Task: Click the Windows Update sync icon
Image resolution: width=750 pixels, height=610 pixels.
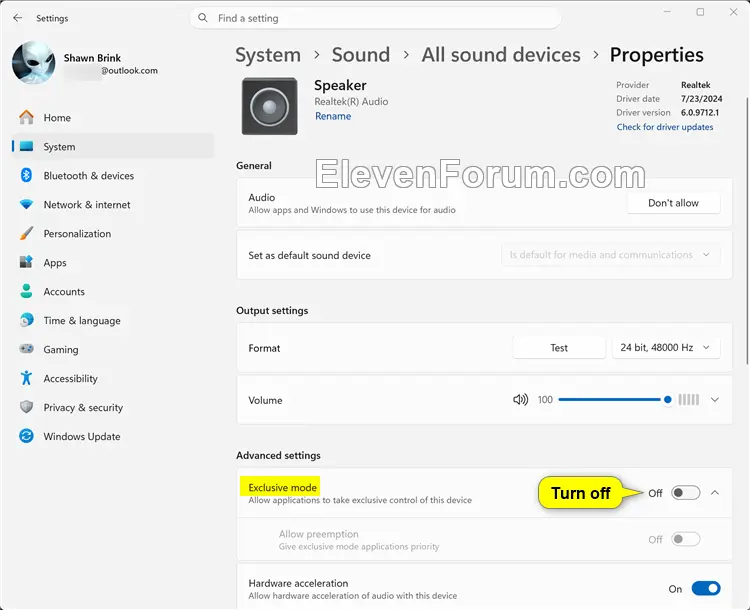Action: 26,436
